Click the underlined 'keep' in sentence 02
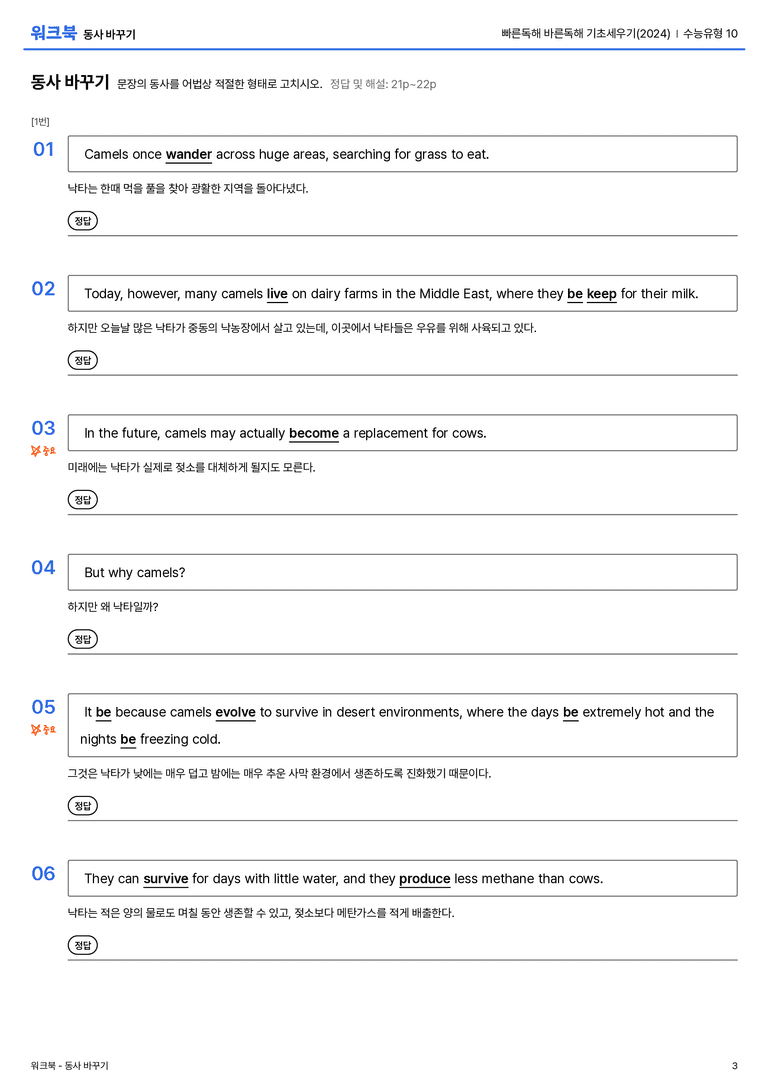The width and height of the screenshot is (768, 1087). pos(602,294)
